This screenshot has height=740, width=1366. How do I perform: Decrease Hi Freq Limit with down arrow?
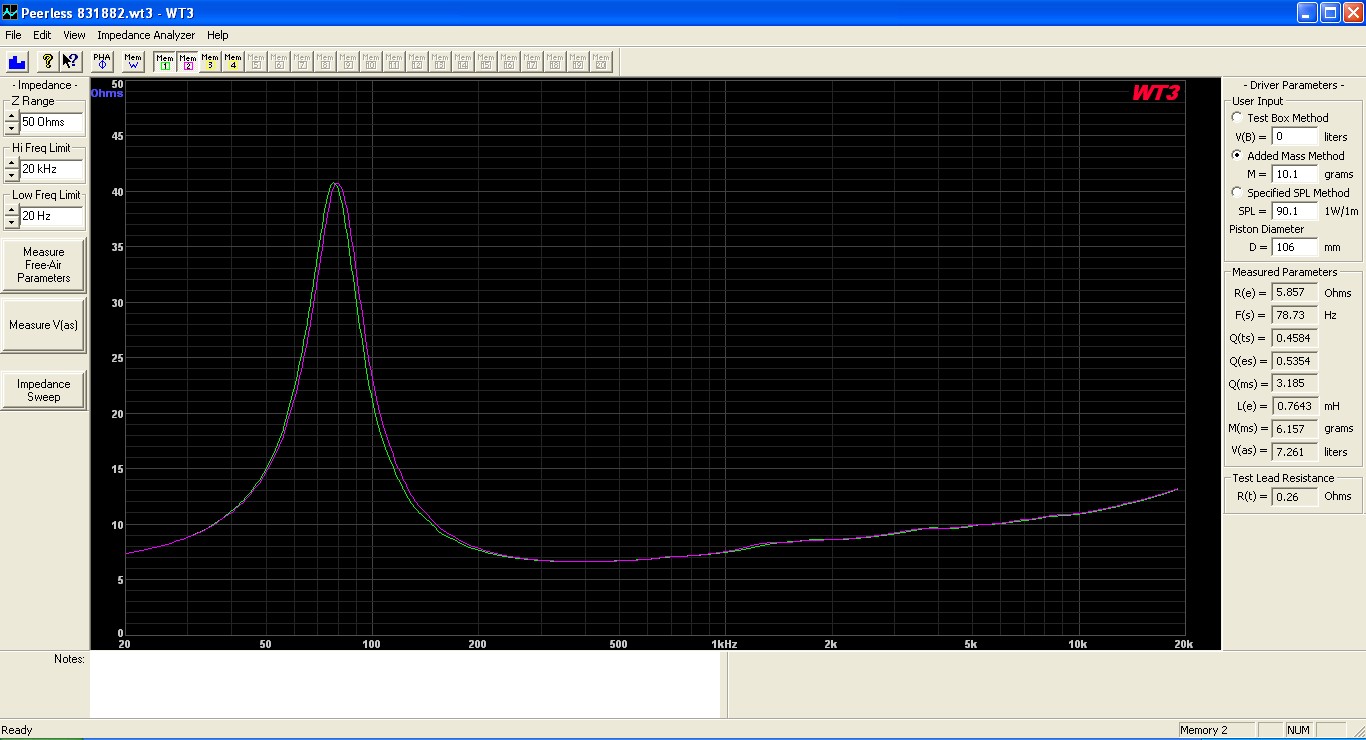[x=11, y=175]
